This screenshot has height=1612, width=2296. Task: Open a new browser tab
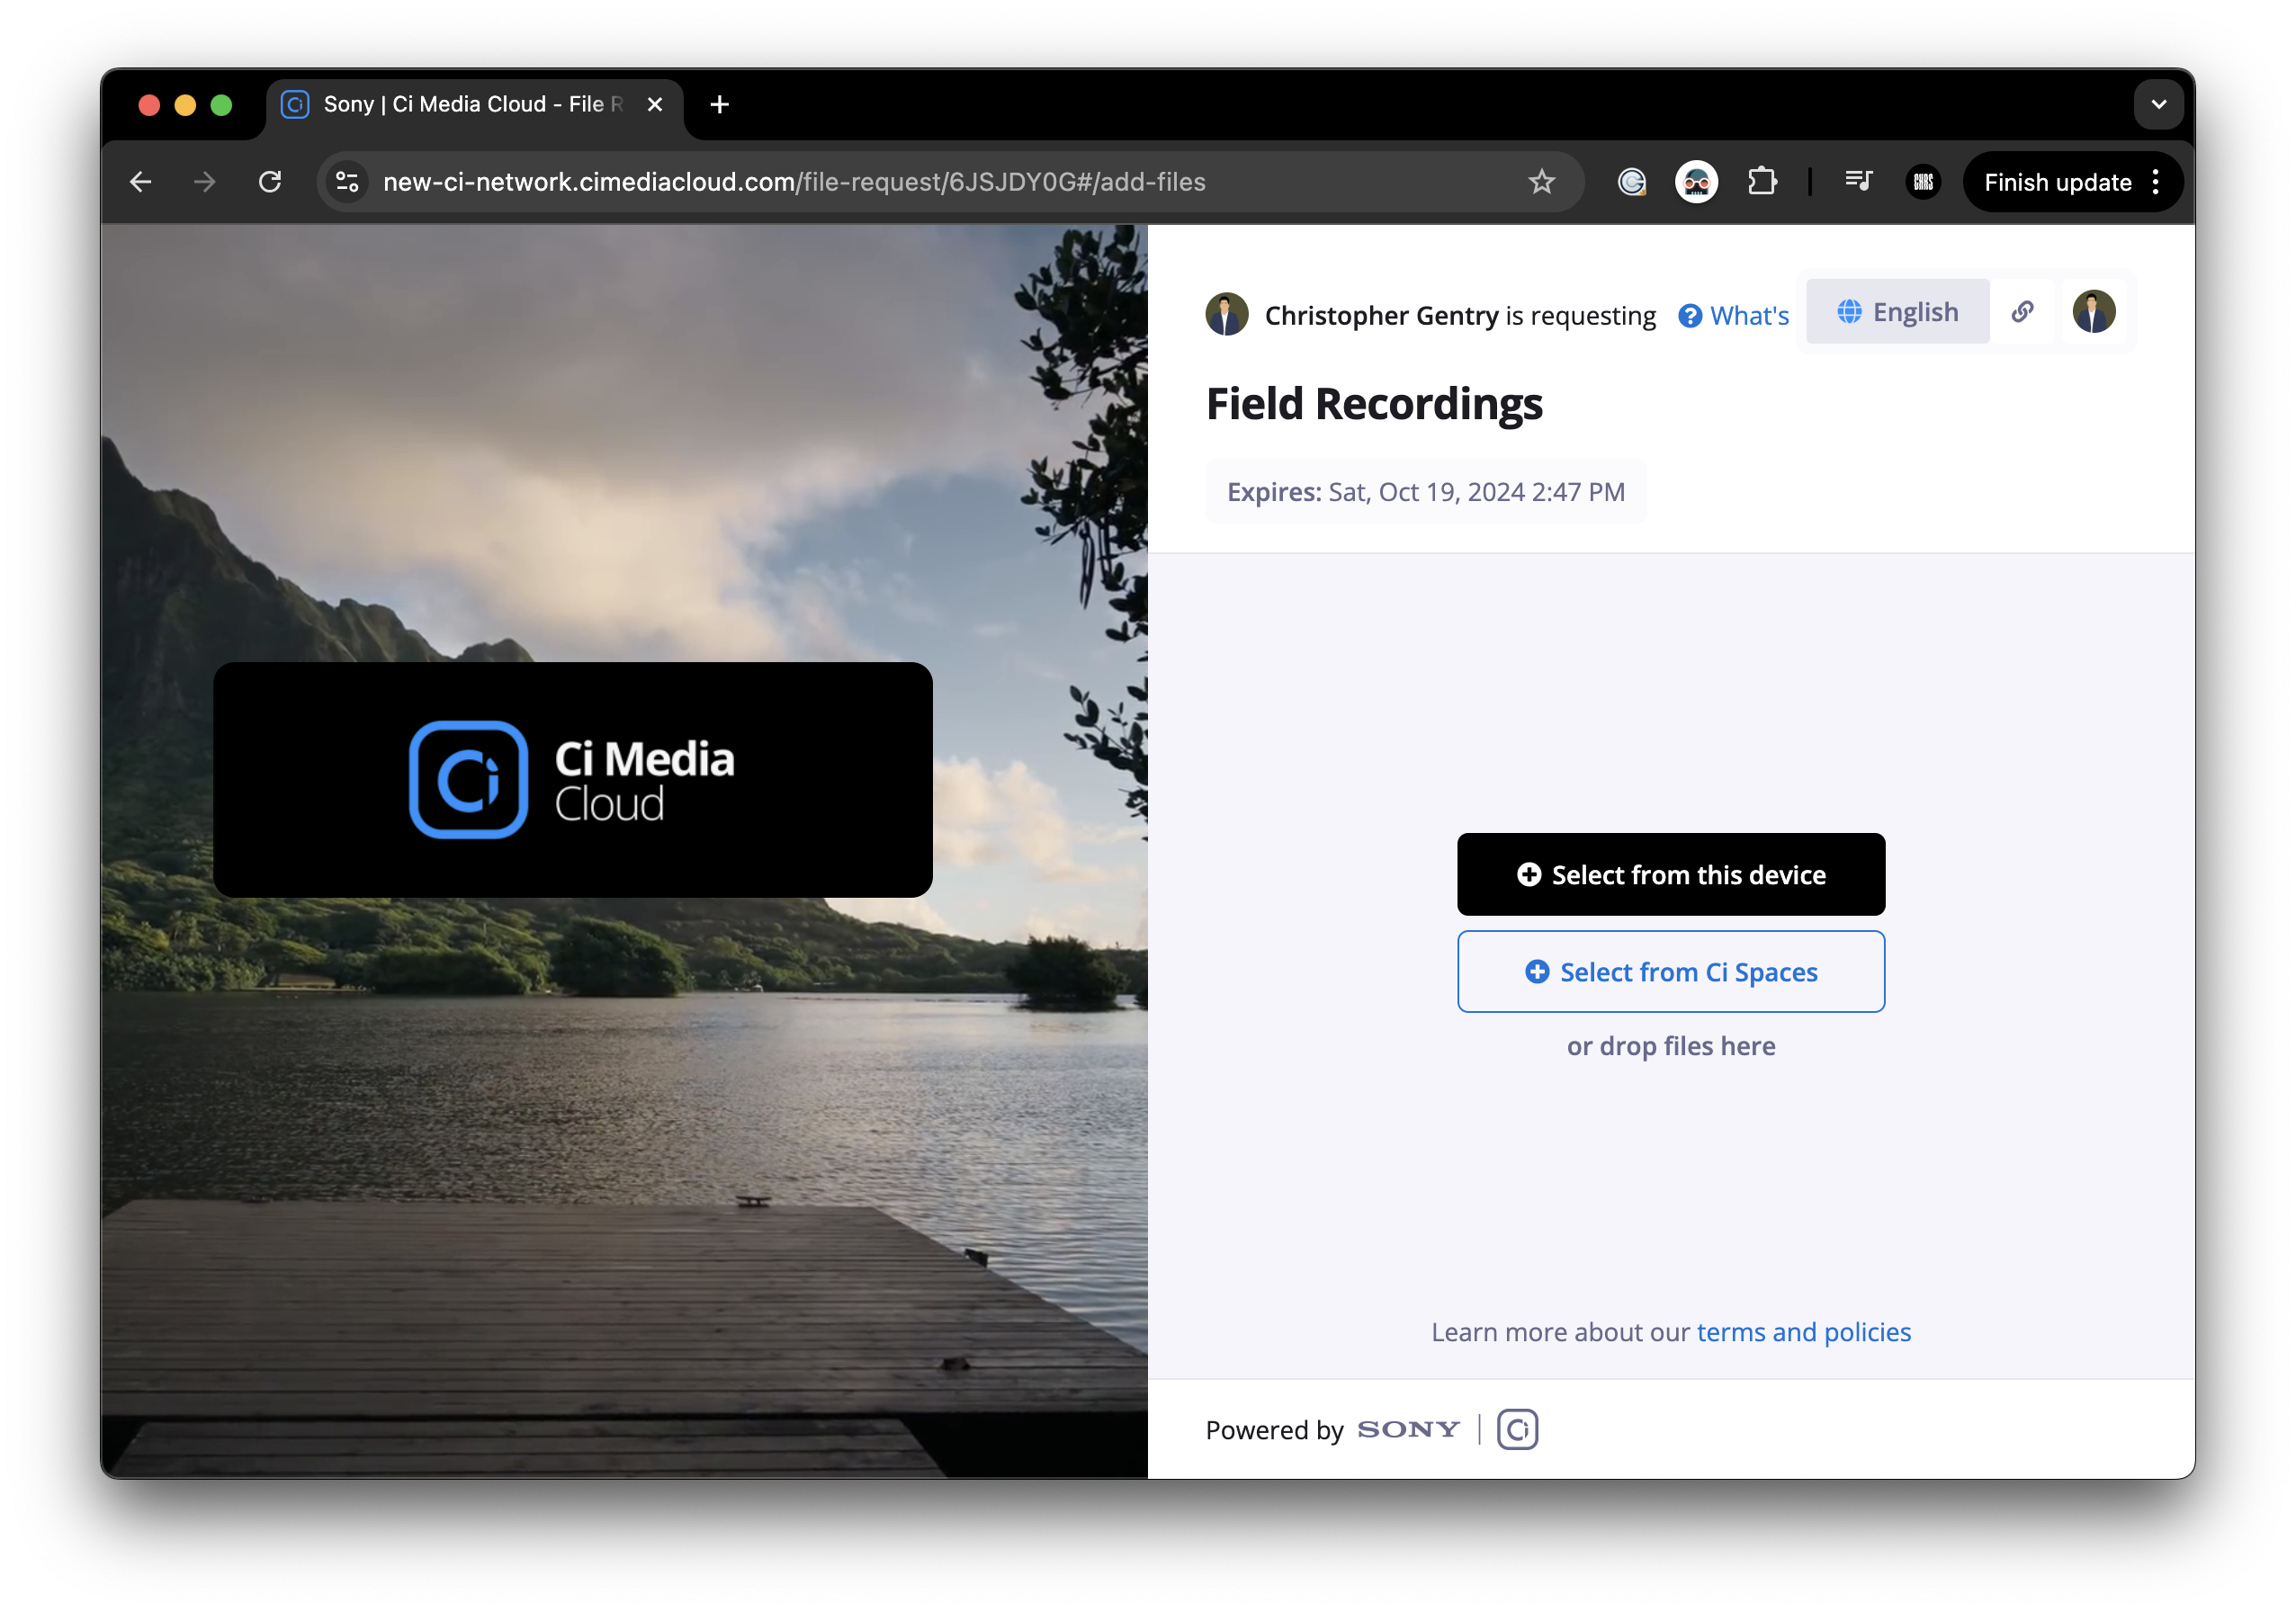point(719,104)
